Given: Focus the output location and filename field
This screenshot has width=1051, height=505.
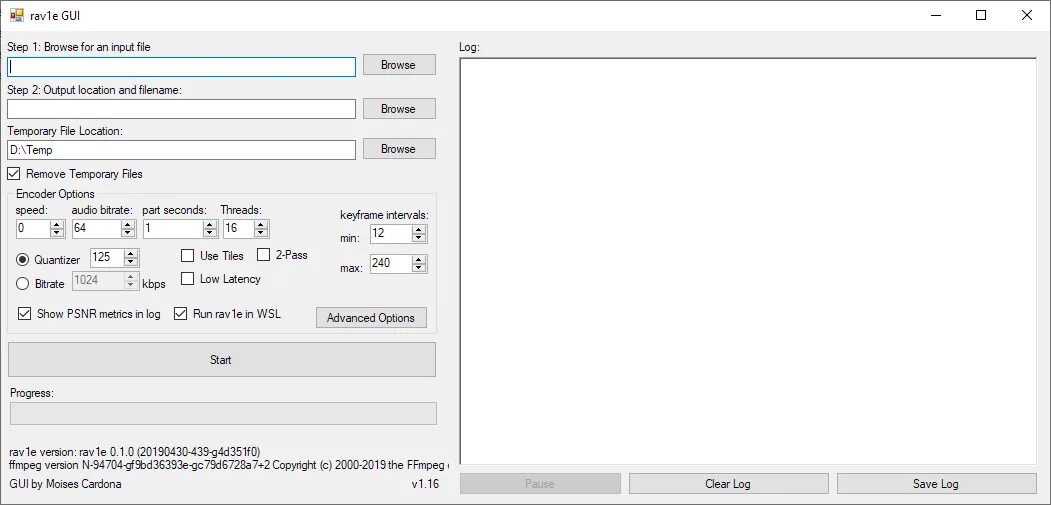Looking at the screenshot, I should (182, 109).
